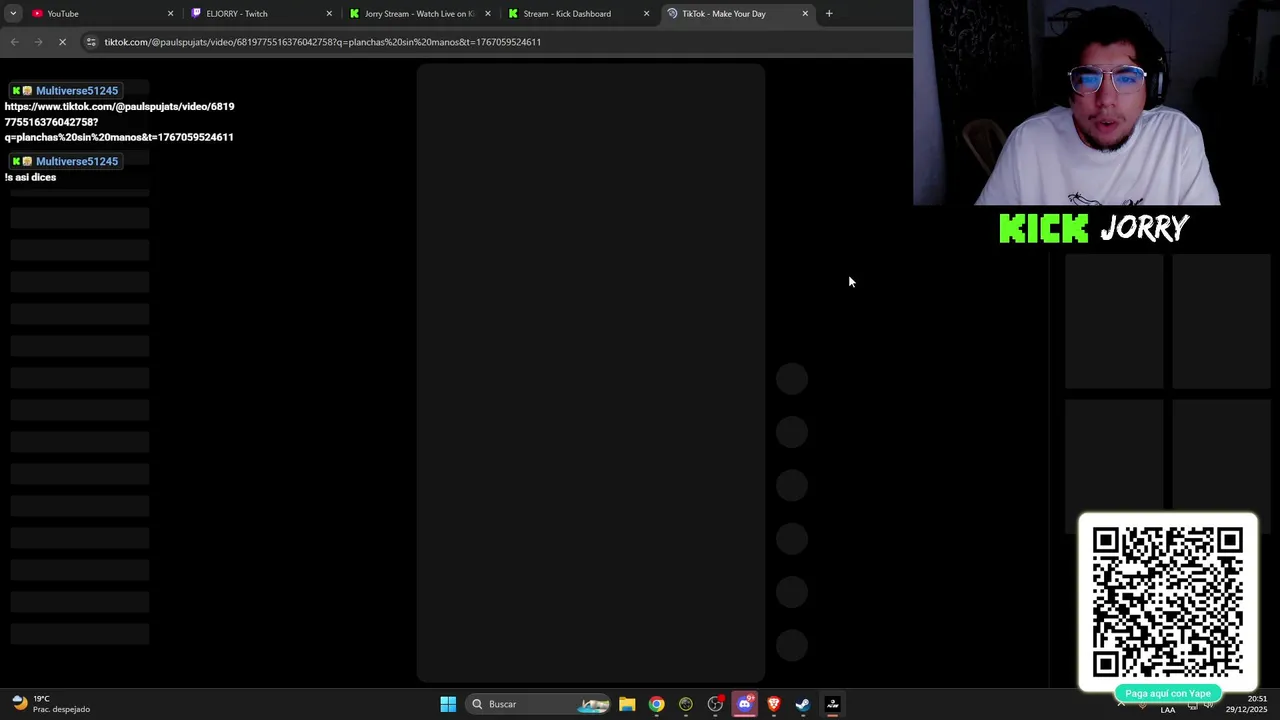1280x720 pixels.
Task: Click the loading TikTok video placeholder
Action: pyautogui.click(x=591, y=373)
